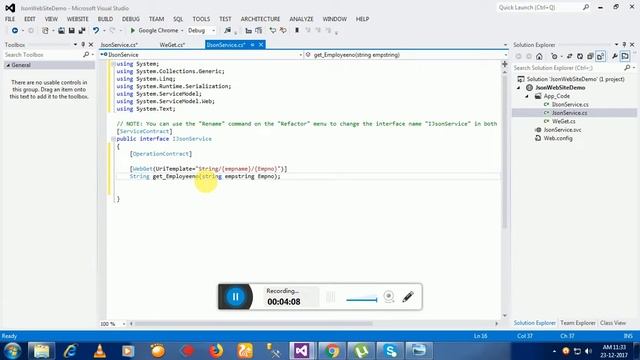Click the Toolbox search magnifier icon
Viewport: 640px width, 360px height.
coord(86,54)
